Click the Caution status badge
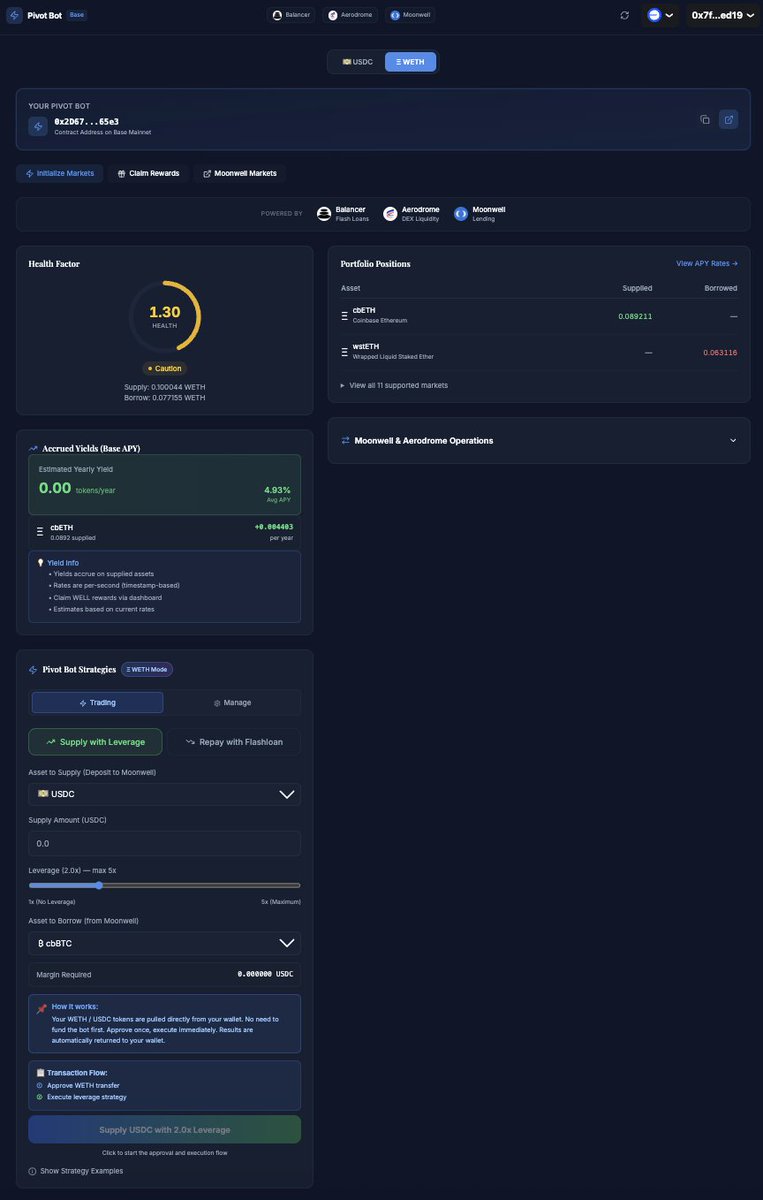Viewport: 763px width, 1200px height. 165,368
